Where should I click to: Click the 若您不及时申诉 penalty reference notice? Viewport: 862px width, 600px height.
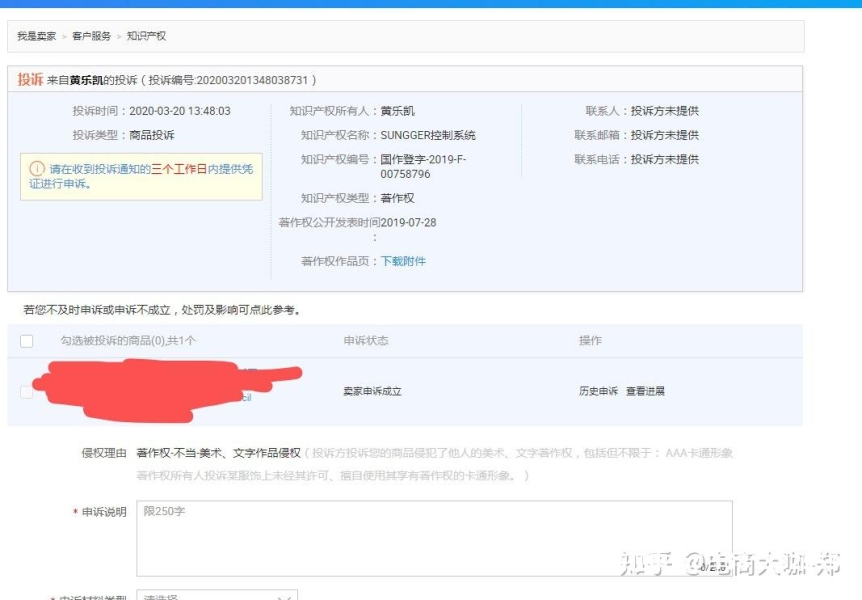(162, 310)
